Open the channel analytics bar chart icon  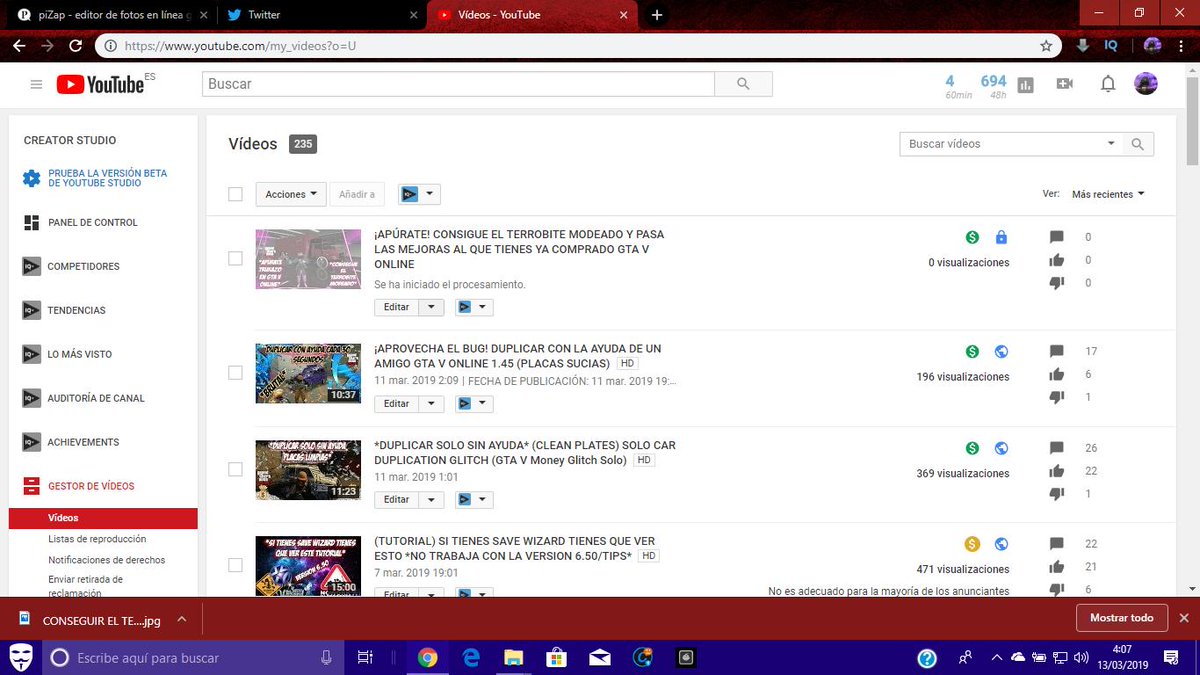[1025, 85]
